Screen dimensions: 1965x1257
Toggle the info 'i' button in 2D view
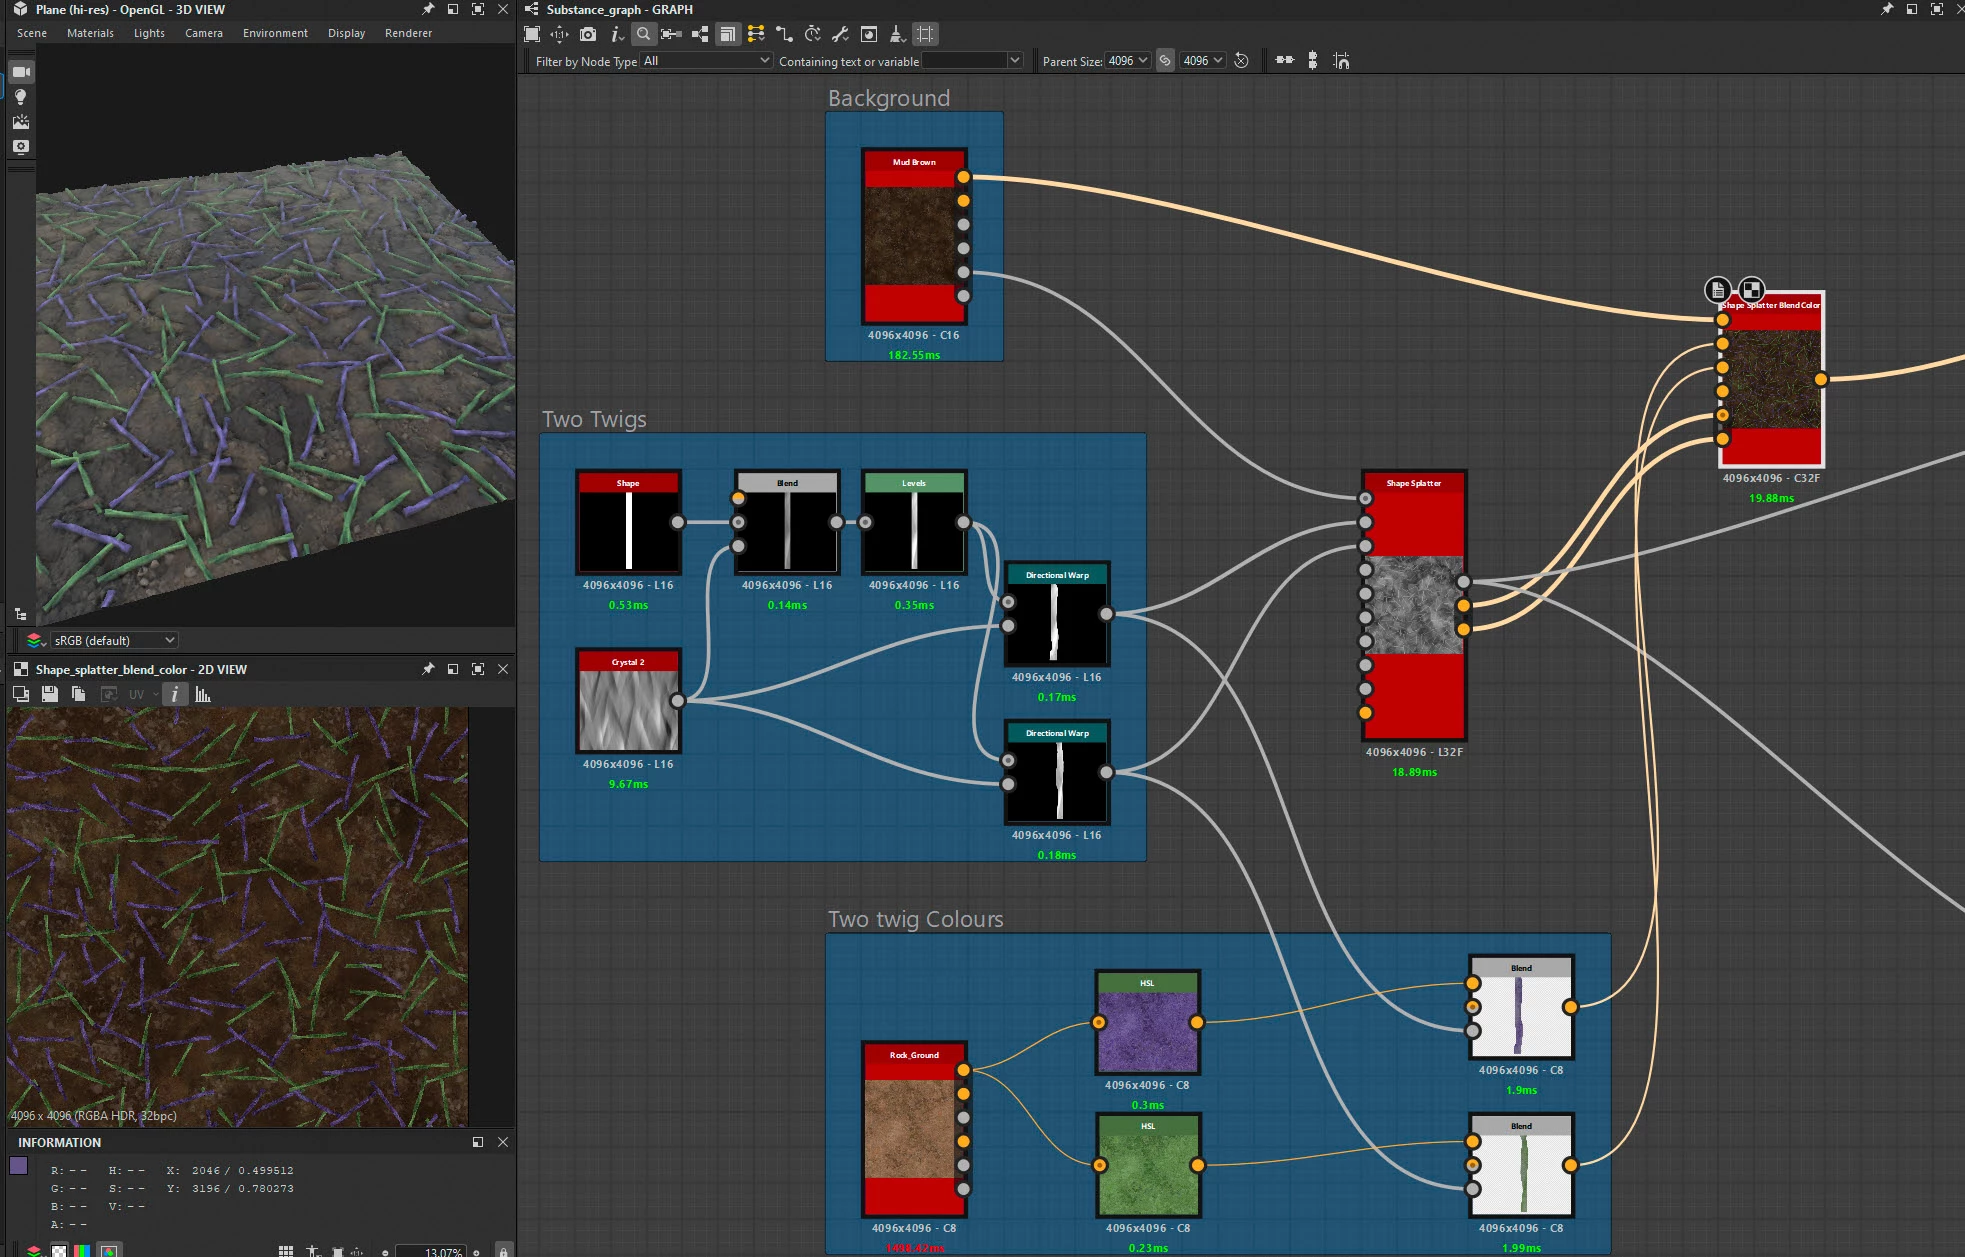coord(174,694)
